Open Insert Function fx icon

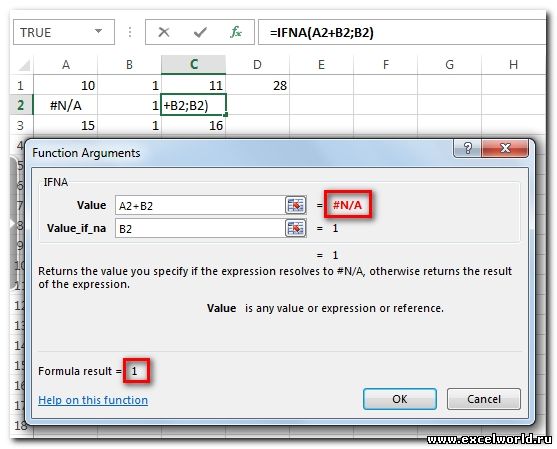pos(236,32)
